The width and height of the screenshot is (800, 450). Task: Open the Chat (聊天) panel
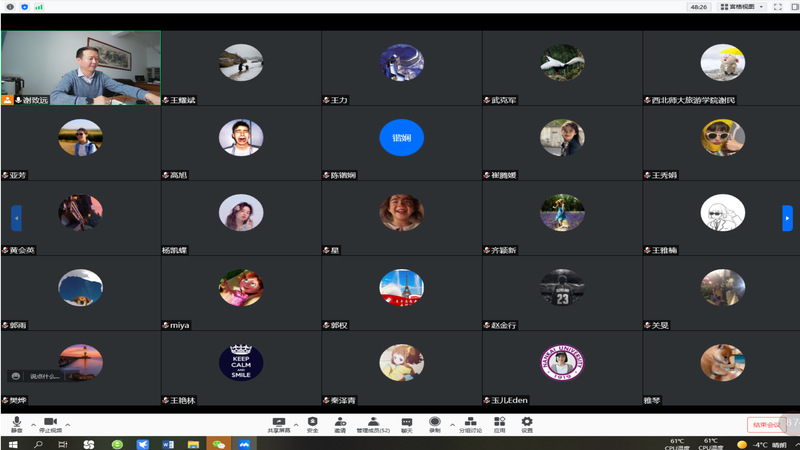coord(407,424)
